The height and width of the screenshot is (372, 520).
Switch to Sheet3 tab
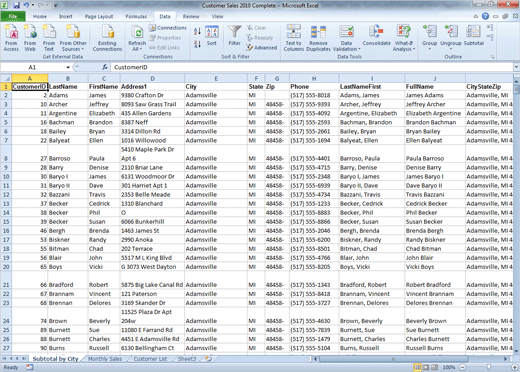point(187,359)
